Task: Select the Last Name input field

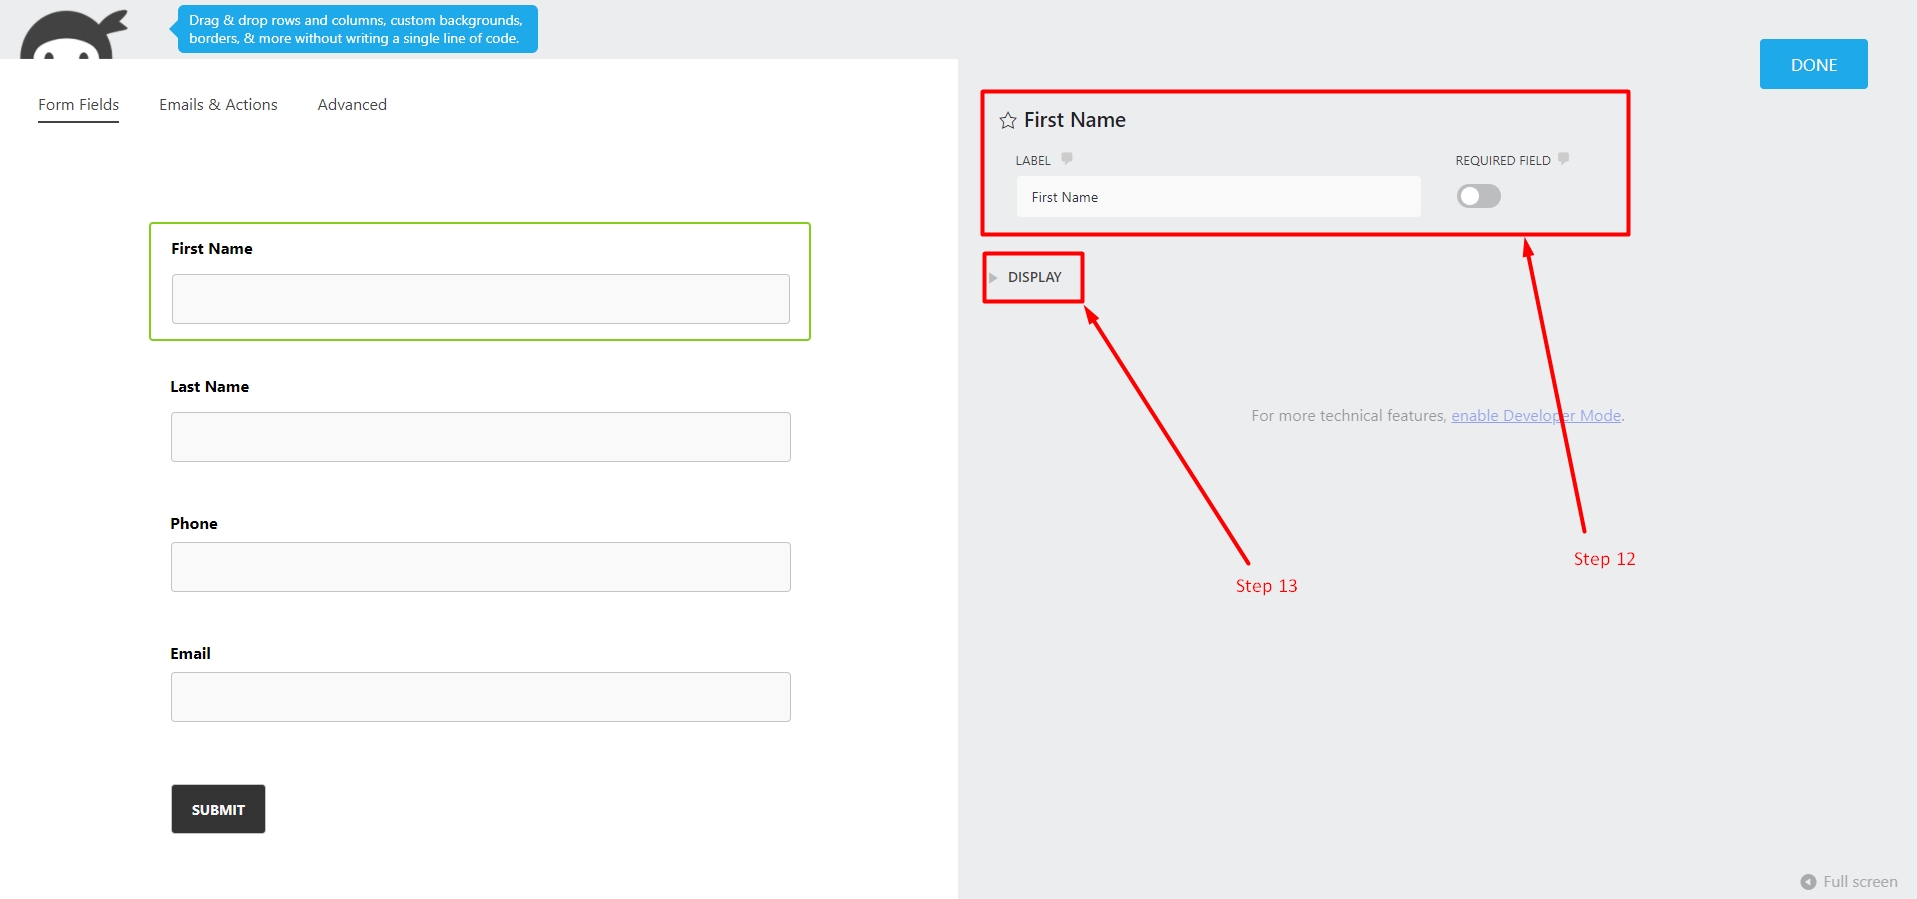Action: [480, 437]
